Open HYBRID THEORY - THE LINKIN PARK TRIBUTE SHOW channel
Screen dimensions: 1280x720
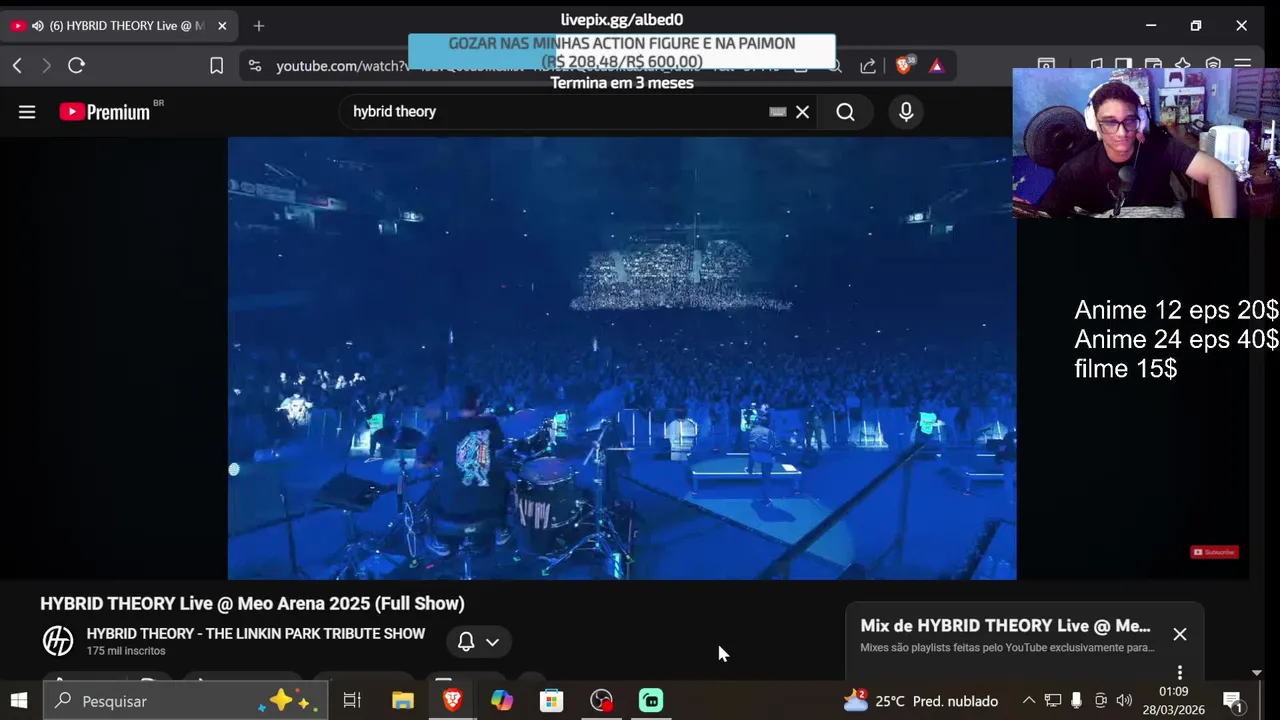tap(256, 634)
